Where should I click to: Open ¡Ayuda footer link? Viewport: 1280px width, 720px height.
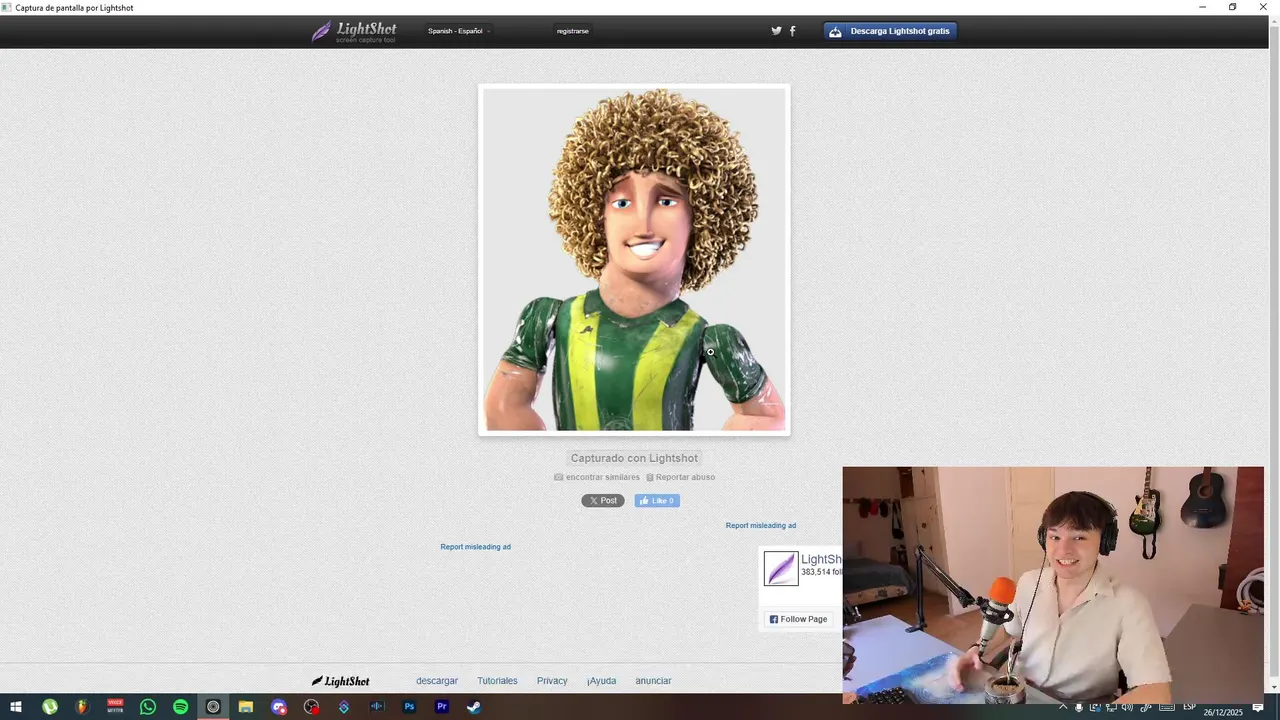pos(601,681)
